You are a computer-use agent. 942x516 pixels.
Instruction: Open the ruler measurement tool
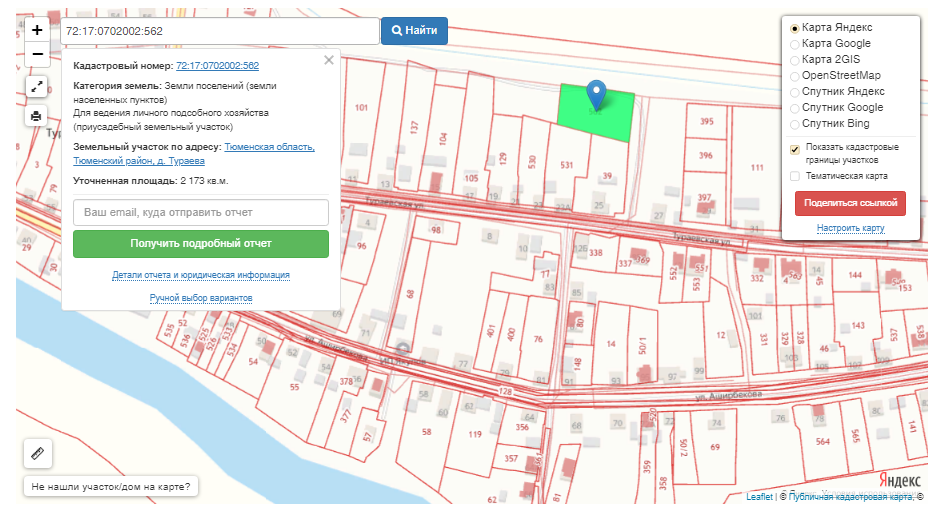[x=38, y=453]
